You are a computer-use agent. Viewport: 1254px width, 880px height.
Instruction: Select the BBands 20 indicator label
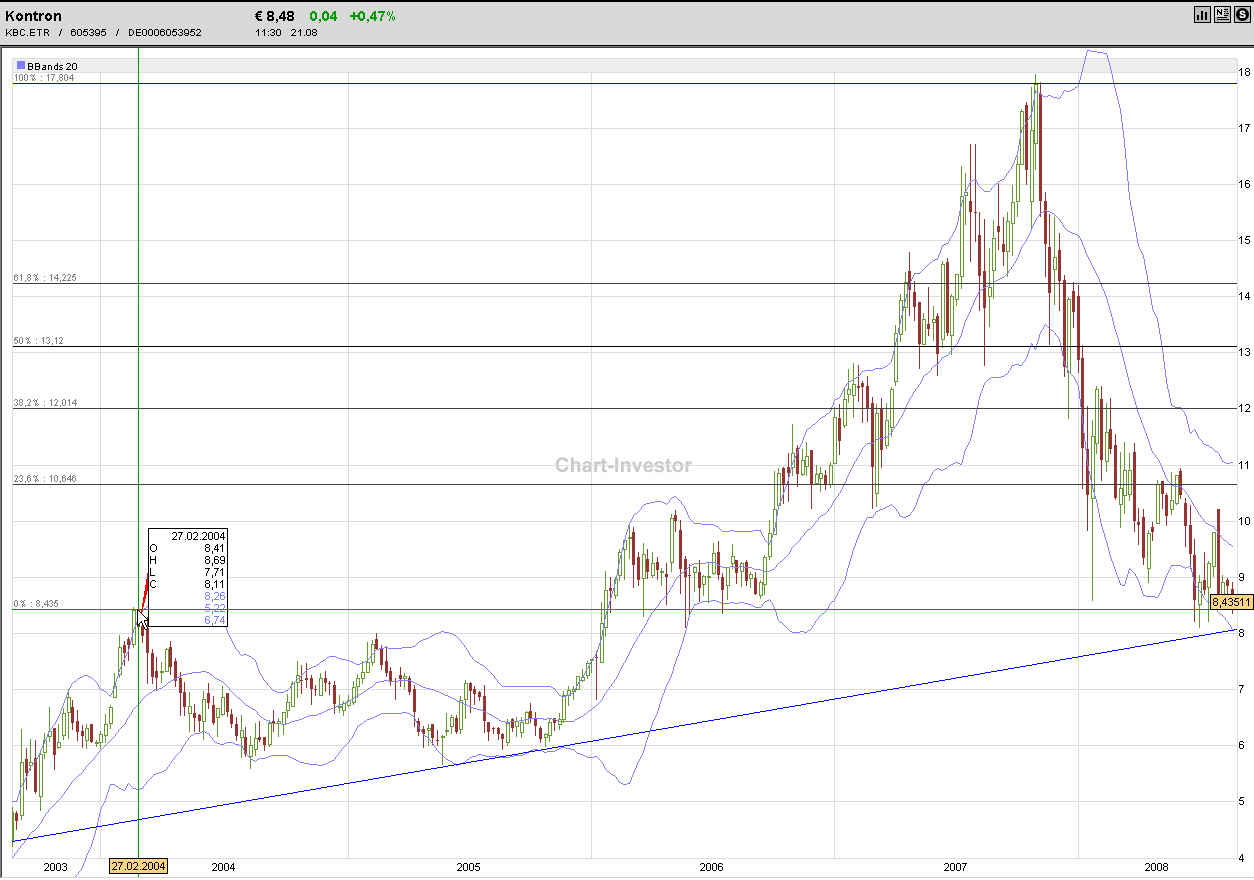52,66
